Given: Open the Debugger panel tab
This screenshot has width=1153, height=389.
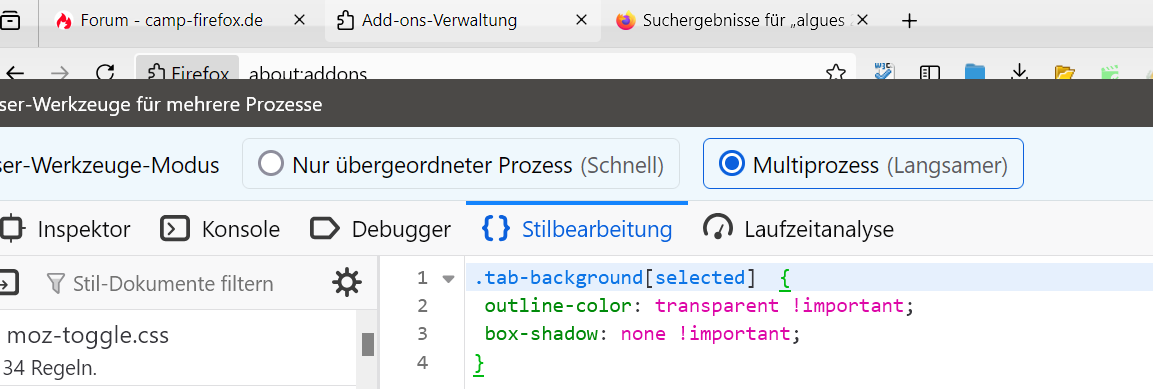Looking at the screenshot, I should pyautogui.click(x=380, y=229).
